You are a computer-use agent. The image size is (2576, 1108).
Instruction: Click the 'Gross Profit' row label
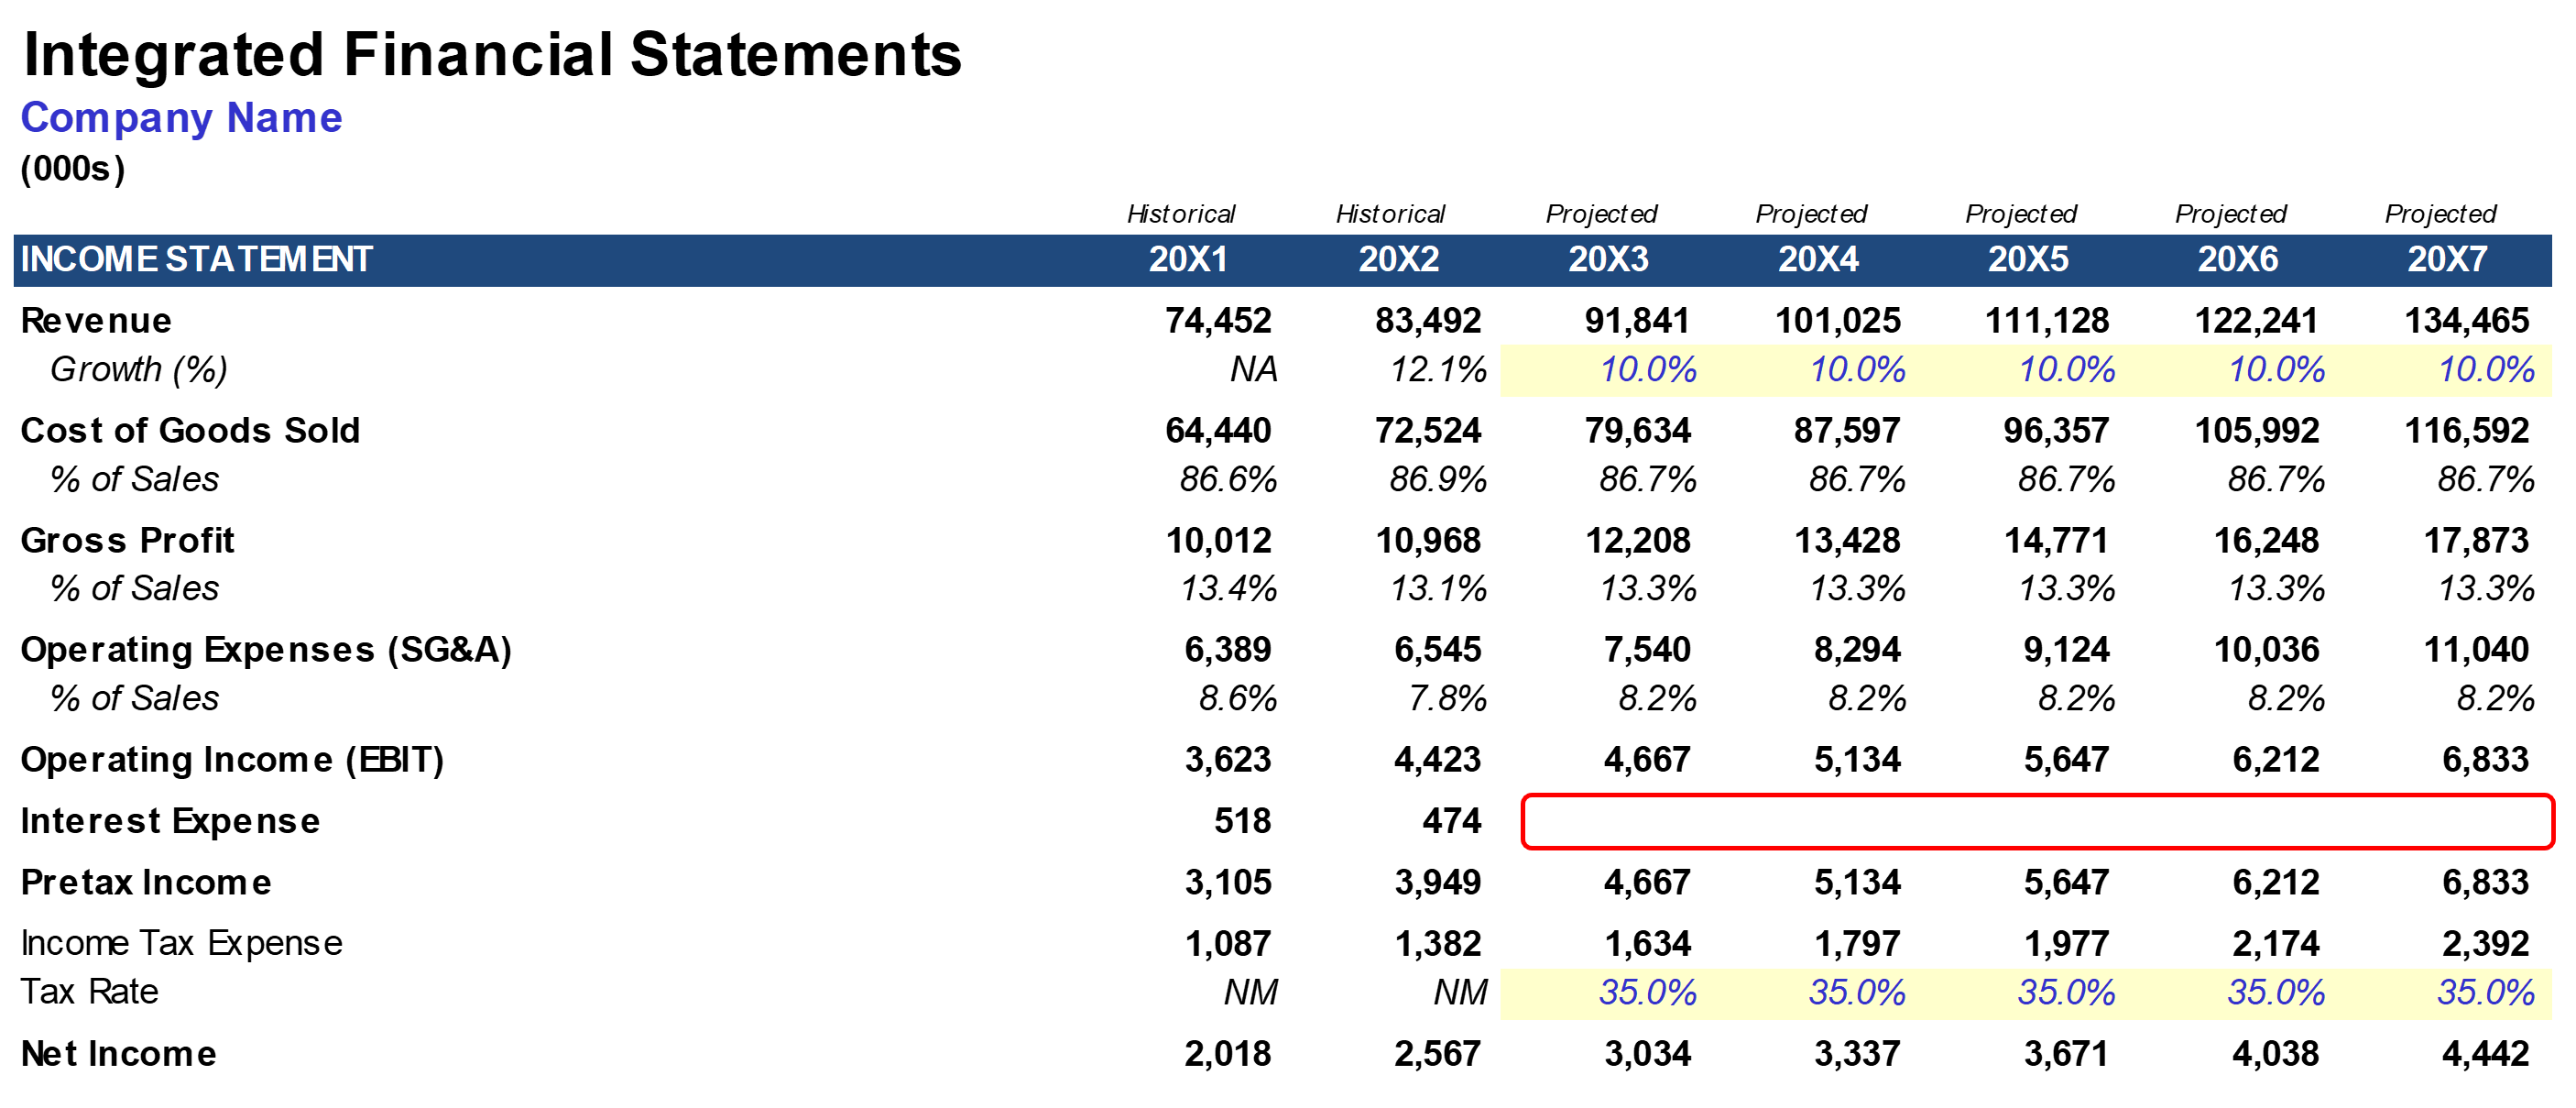127,541
